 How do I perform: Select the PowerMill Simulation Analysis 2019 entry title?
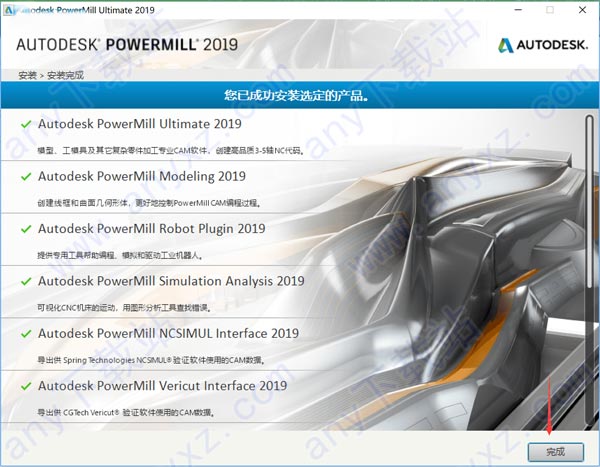point(171,281)
